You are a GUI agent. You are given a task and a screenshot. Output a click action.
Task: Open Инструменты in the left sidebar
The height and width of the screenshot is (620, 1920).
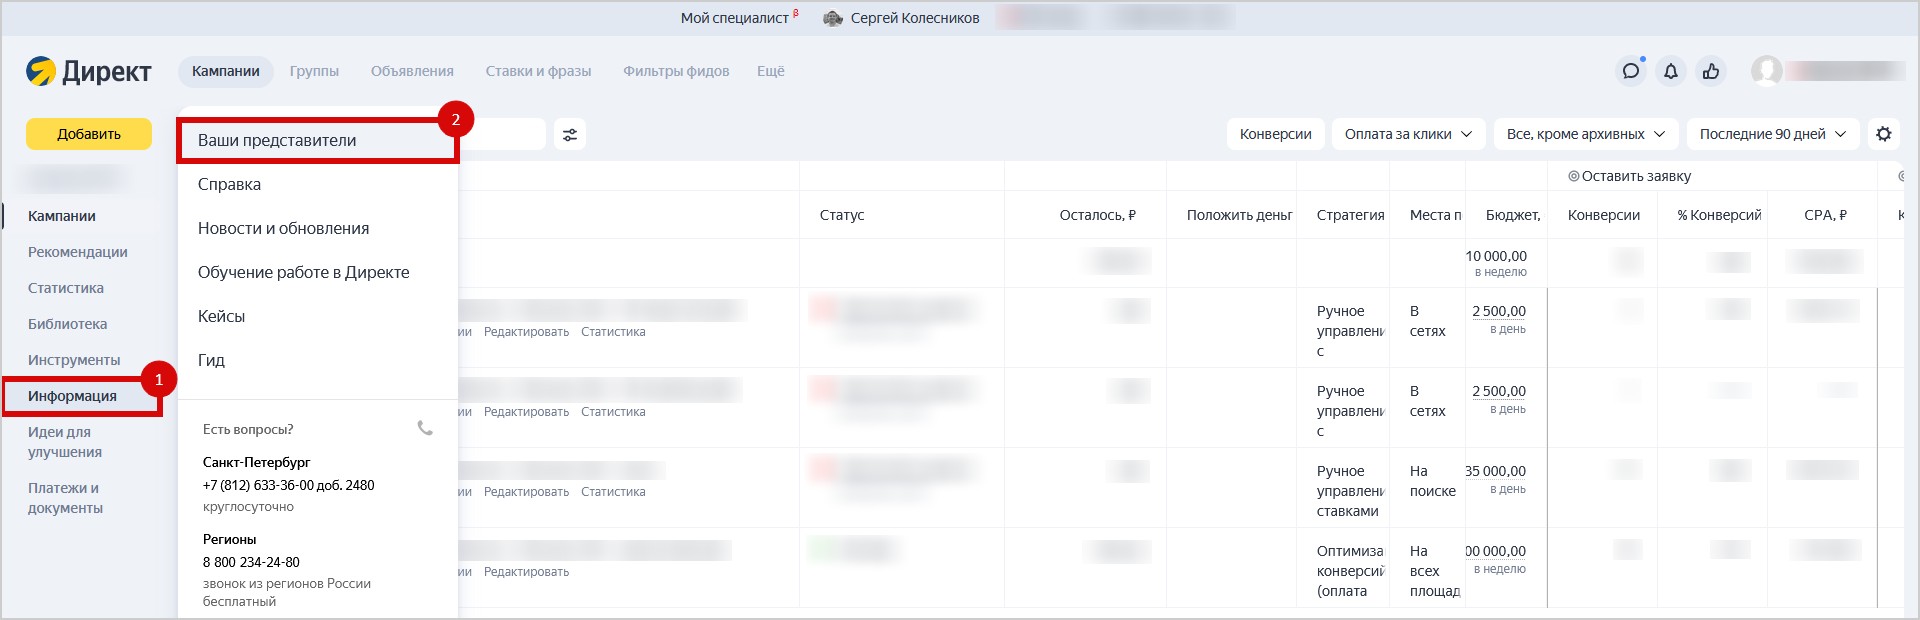[74, 360]
